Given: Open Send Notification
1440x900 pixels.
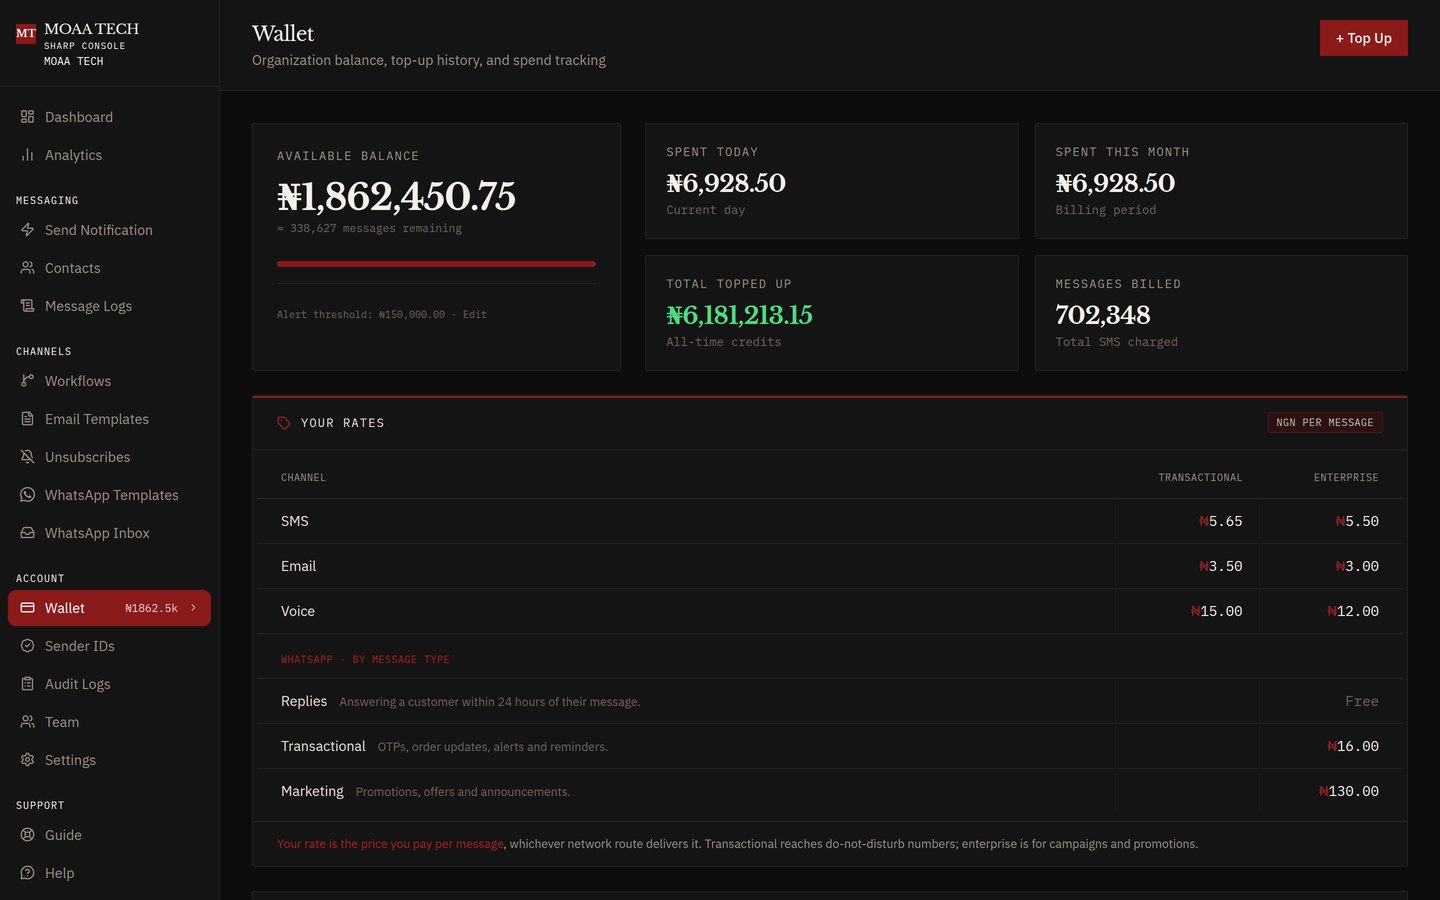Looking at the screenshot, I should [x=109, y=230].
